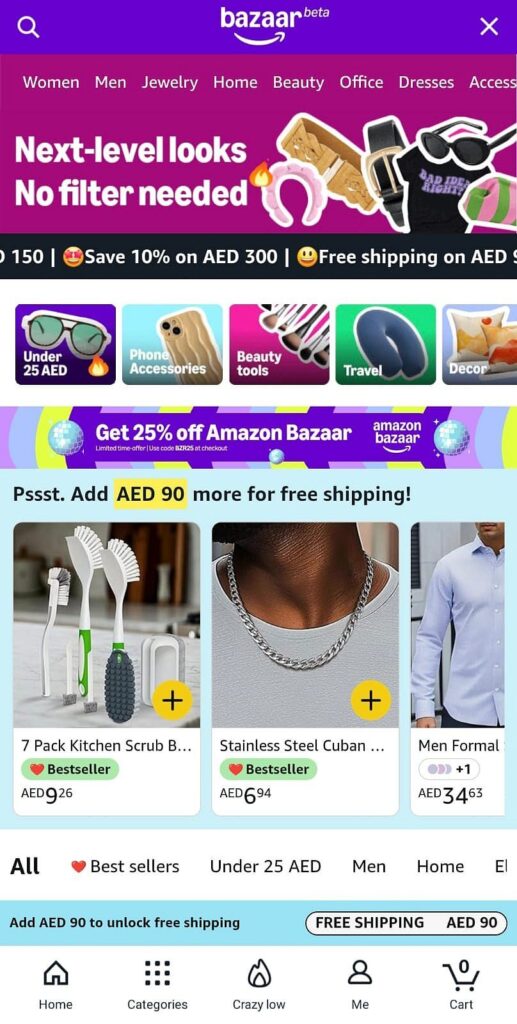Viewport: 517px width, 1024px height.
Task: Tap the Get 25% off Amazon Bazaar banner
Action: pos(258,437)
